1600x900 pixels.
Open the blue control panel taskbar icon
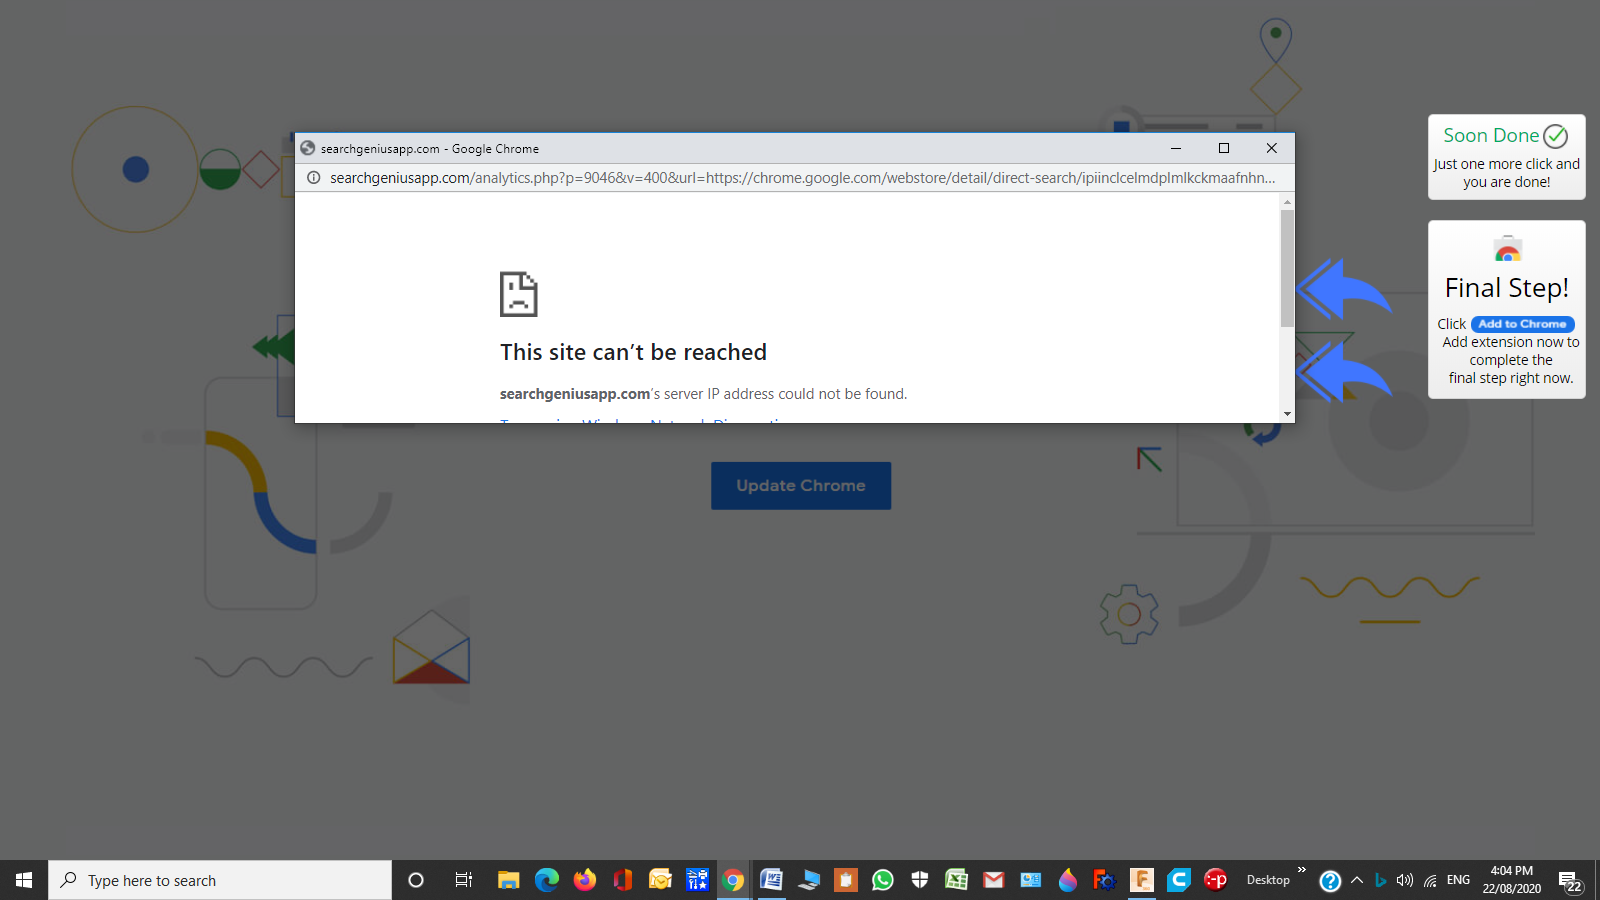697,880
